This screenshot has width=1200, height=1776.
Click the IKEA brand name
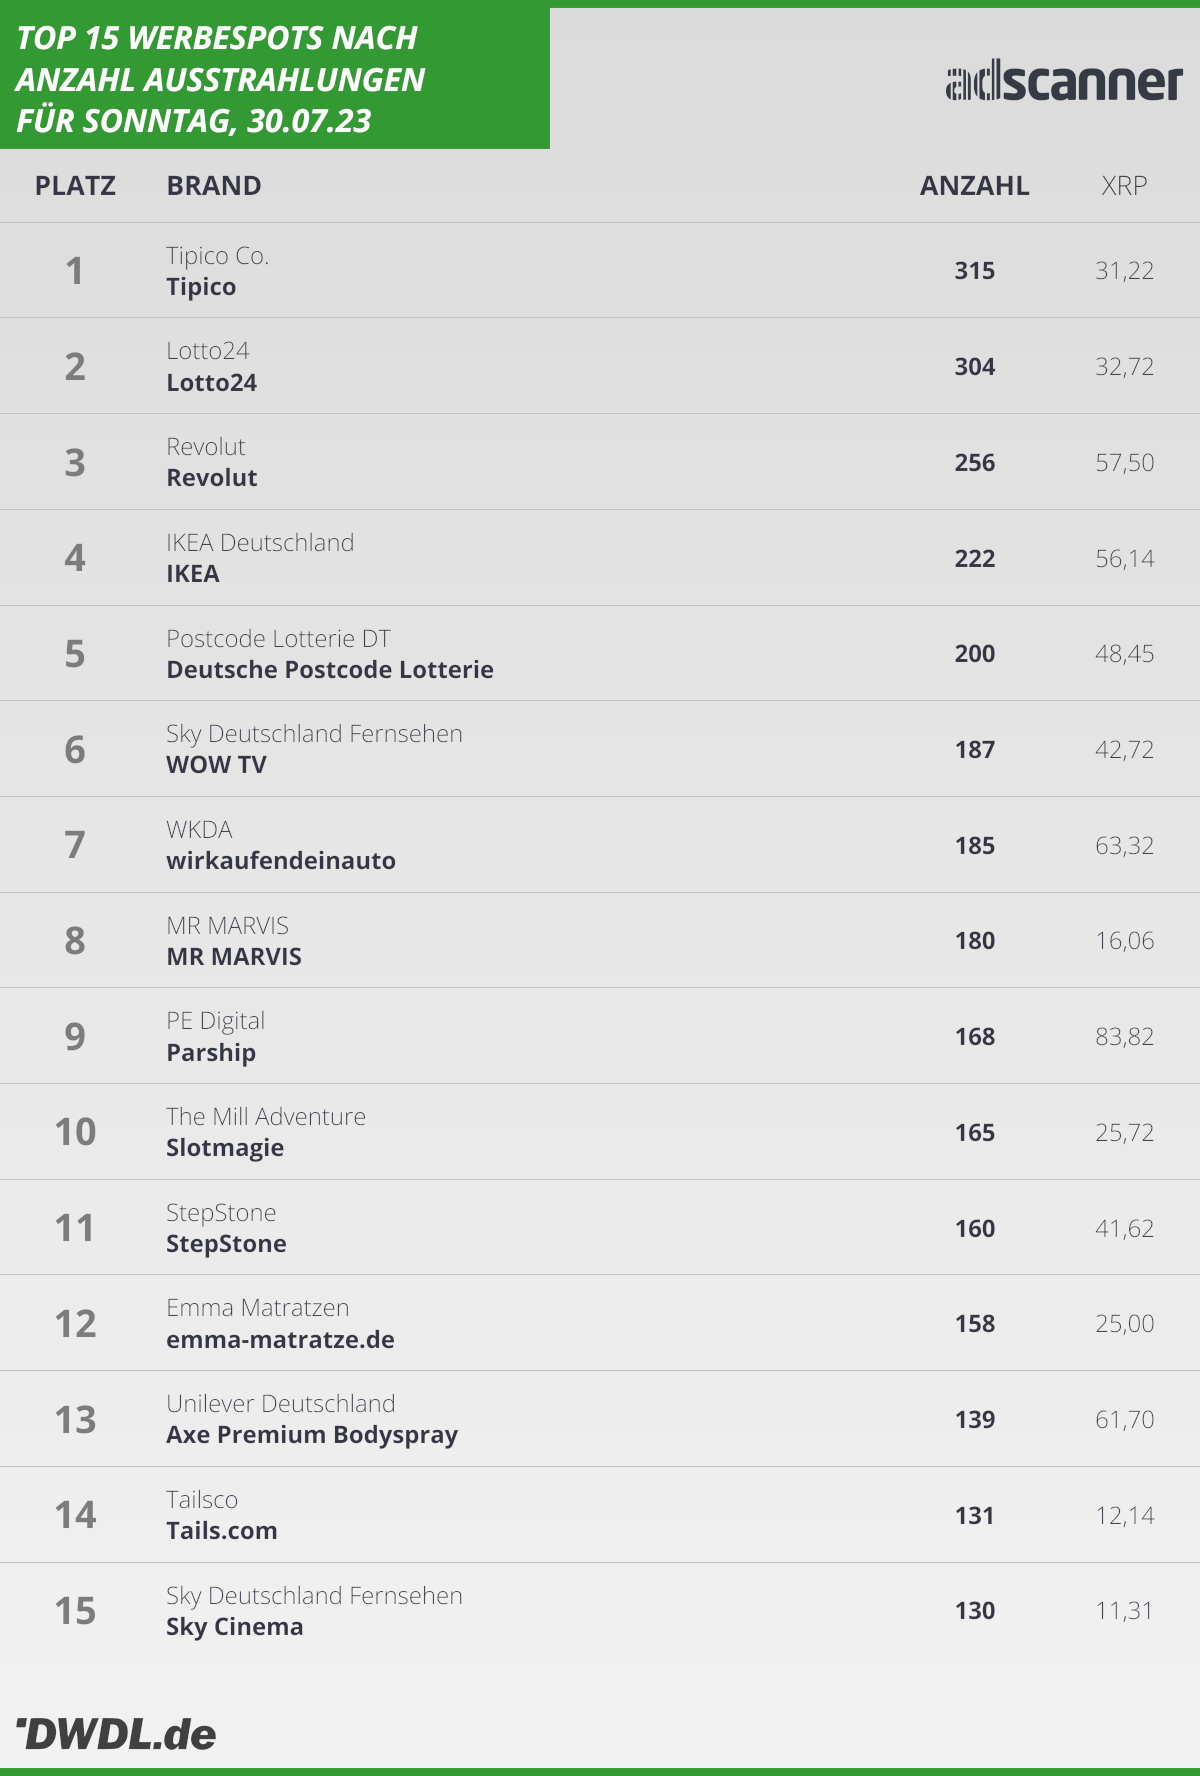click(193, 574)
